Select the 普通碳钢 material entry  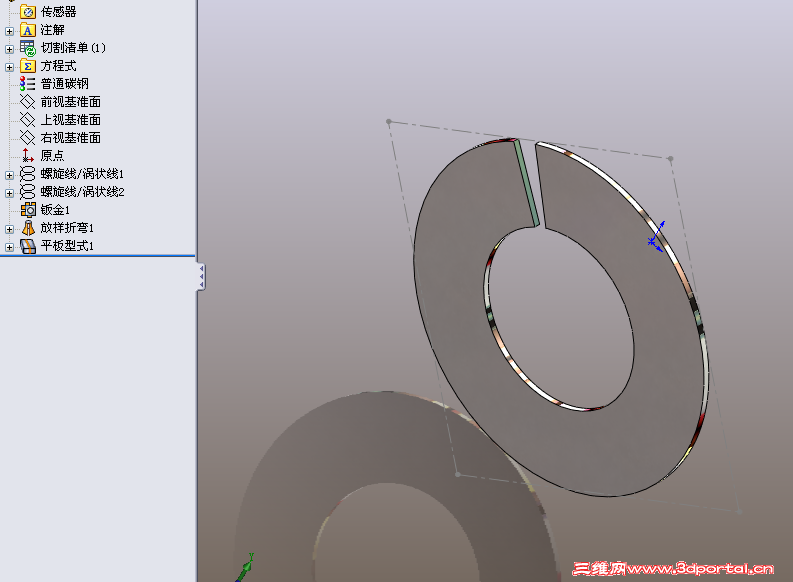65,84
